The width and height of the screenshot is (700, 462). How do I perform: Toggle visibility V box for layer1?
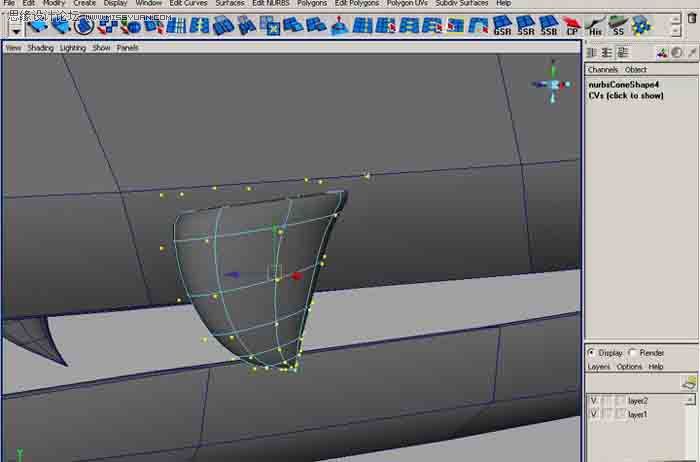(x=594, y=414)
